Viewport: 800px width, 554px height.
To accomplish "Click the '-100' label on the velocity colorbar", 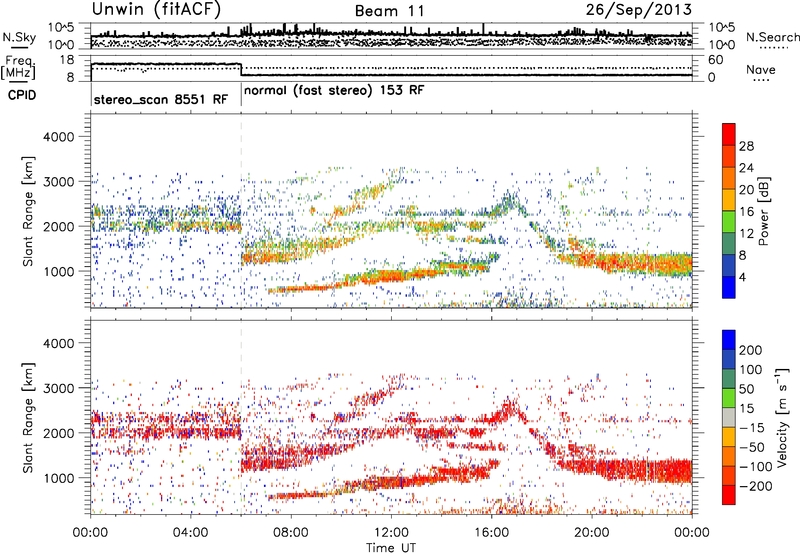I will 755,467.
